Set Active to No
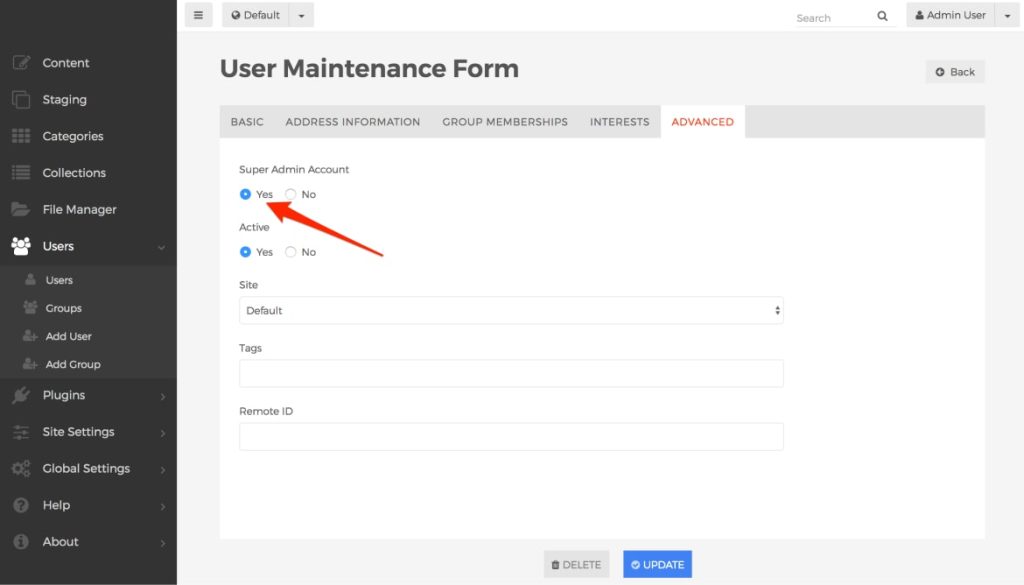This screenshot has width=1024, height=585. (x=290, y=252)
